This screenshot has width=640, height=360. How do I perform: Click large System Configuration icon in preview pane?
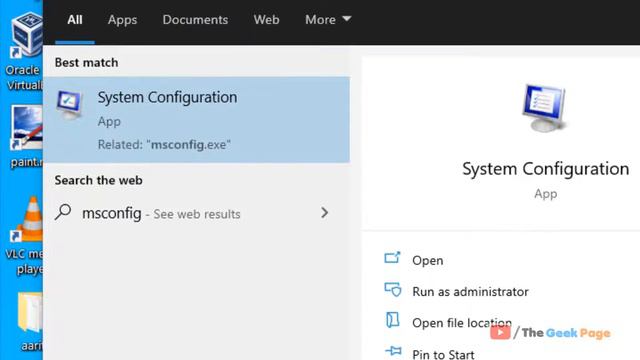[544, 108]
